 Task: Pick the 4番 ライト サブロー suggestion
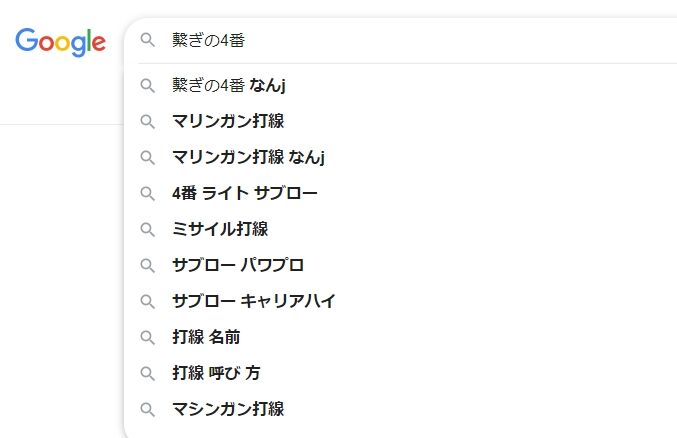tap(245, 193)
